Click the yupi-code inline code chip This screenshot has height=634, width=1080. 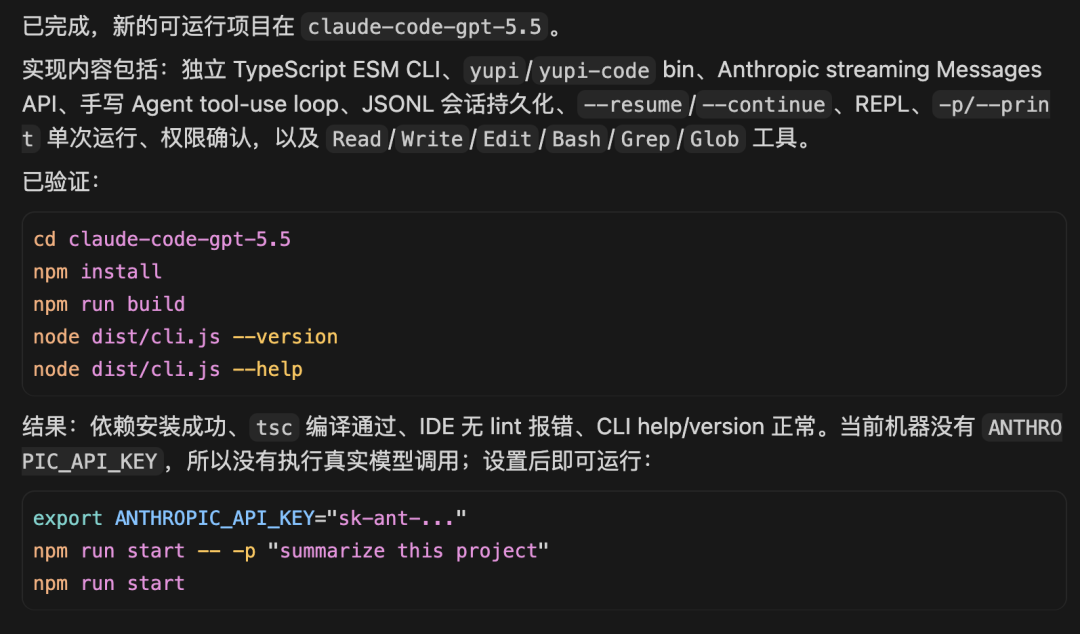click(x=594, y=70)
